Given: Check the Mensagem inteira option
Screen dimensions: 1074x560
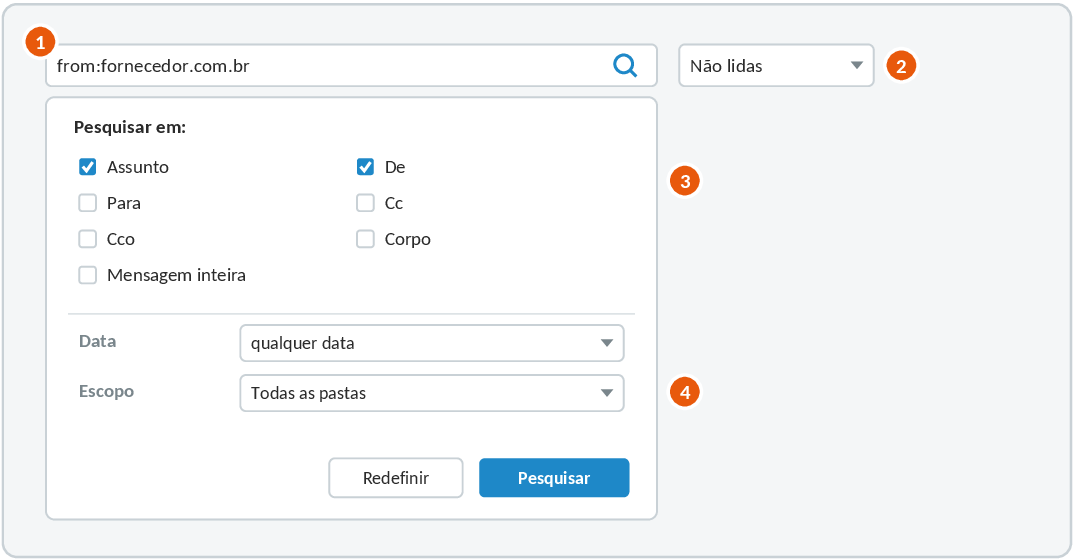Looking at the screenshot, I should (88, 275).
